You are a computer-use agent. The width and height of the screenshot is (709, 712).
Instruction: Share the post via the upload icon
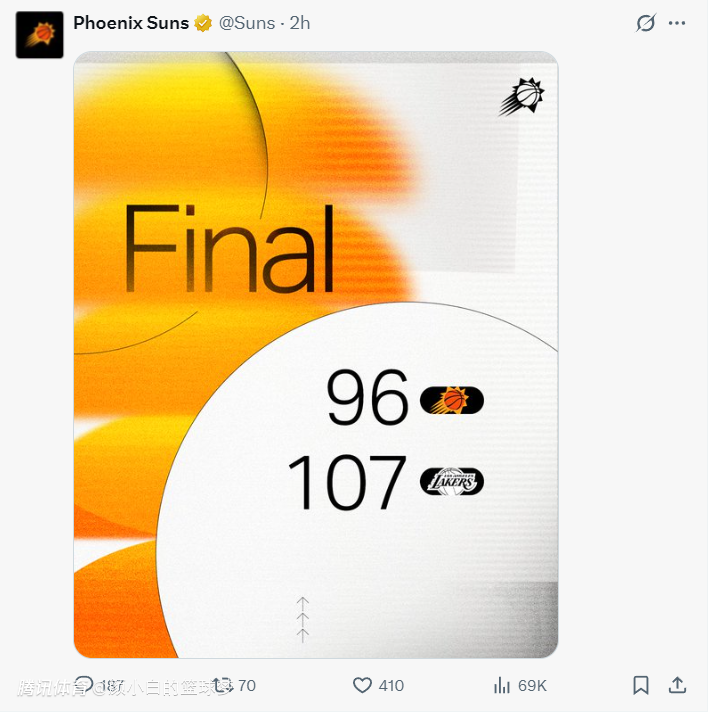[677, 685]
